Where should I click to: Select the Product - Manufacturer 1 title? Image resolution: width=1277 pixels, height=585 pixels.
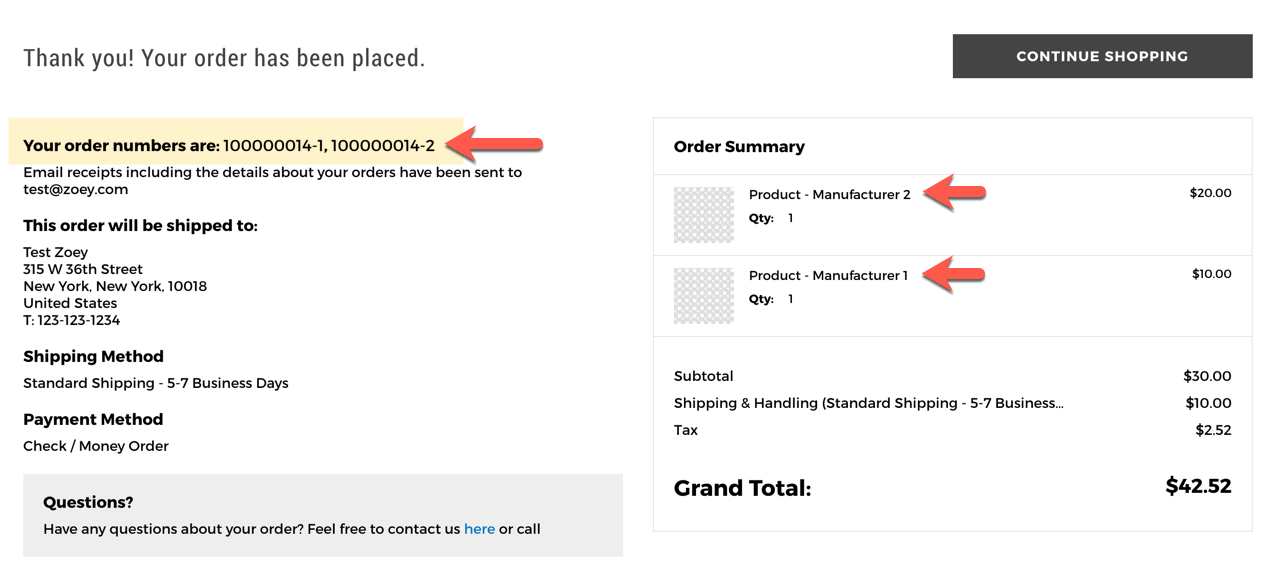(828, 276)
